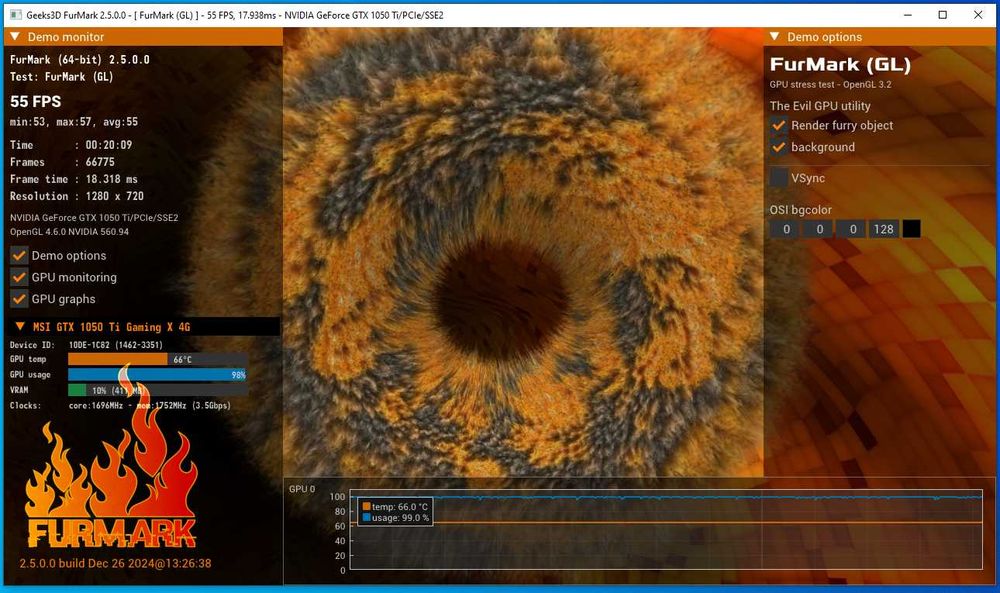This screenshot has height=593, width=1000.
Task: Click the GPU temp 66°C bar
Action: point(158,360)
